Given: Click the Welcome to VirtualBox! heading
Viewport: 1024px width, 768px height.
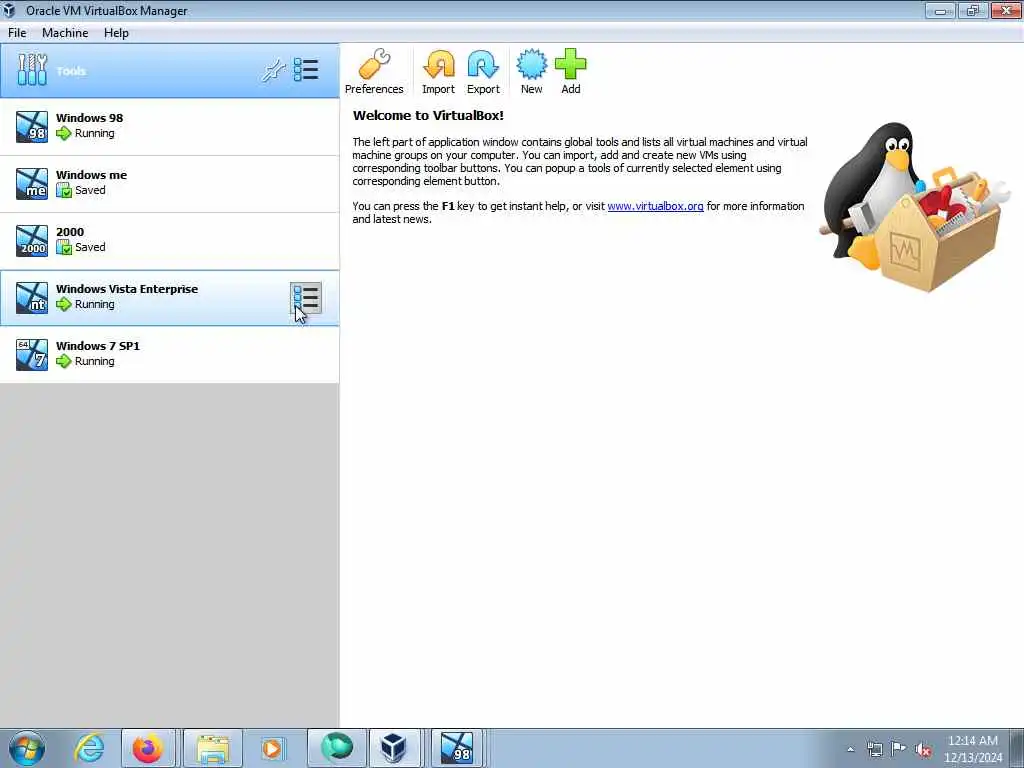Looking at the screenshot, I should [x=428, y=116].
